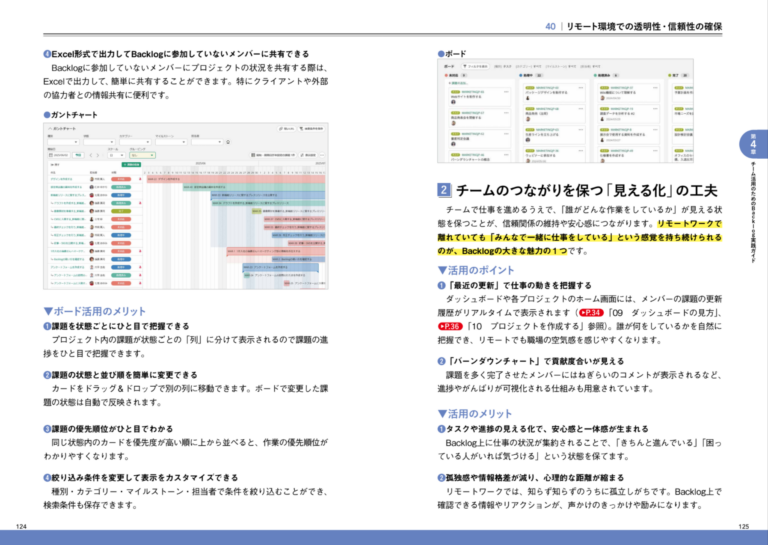Viewport: 768px width, 545px height.
Task: Click heading ❸課題の優先順位がひと目でわかる
Action: [x=108, y=429]
